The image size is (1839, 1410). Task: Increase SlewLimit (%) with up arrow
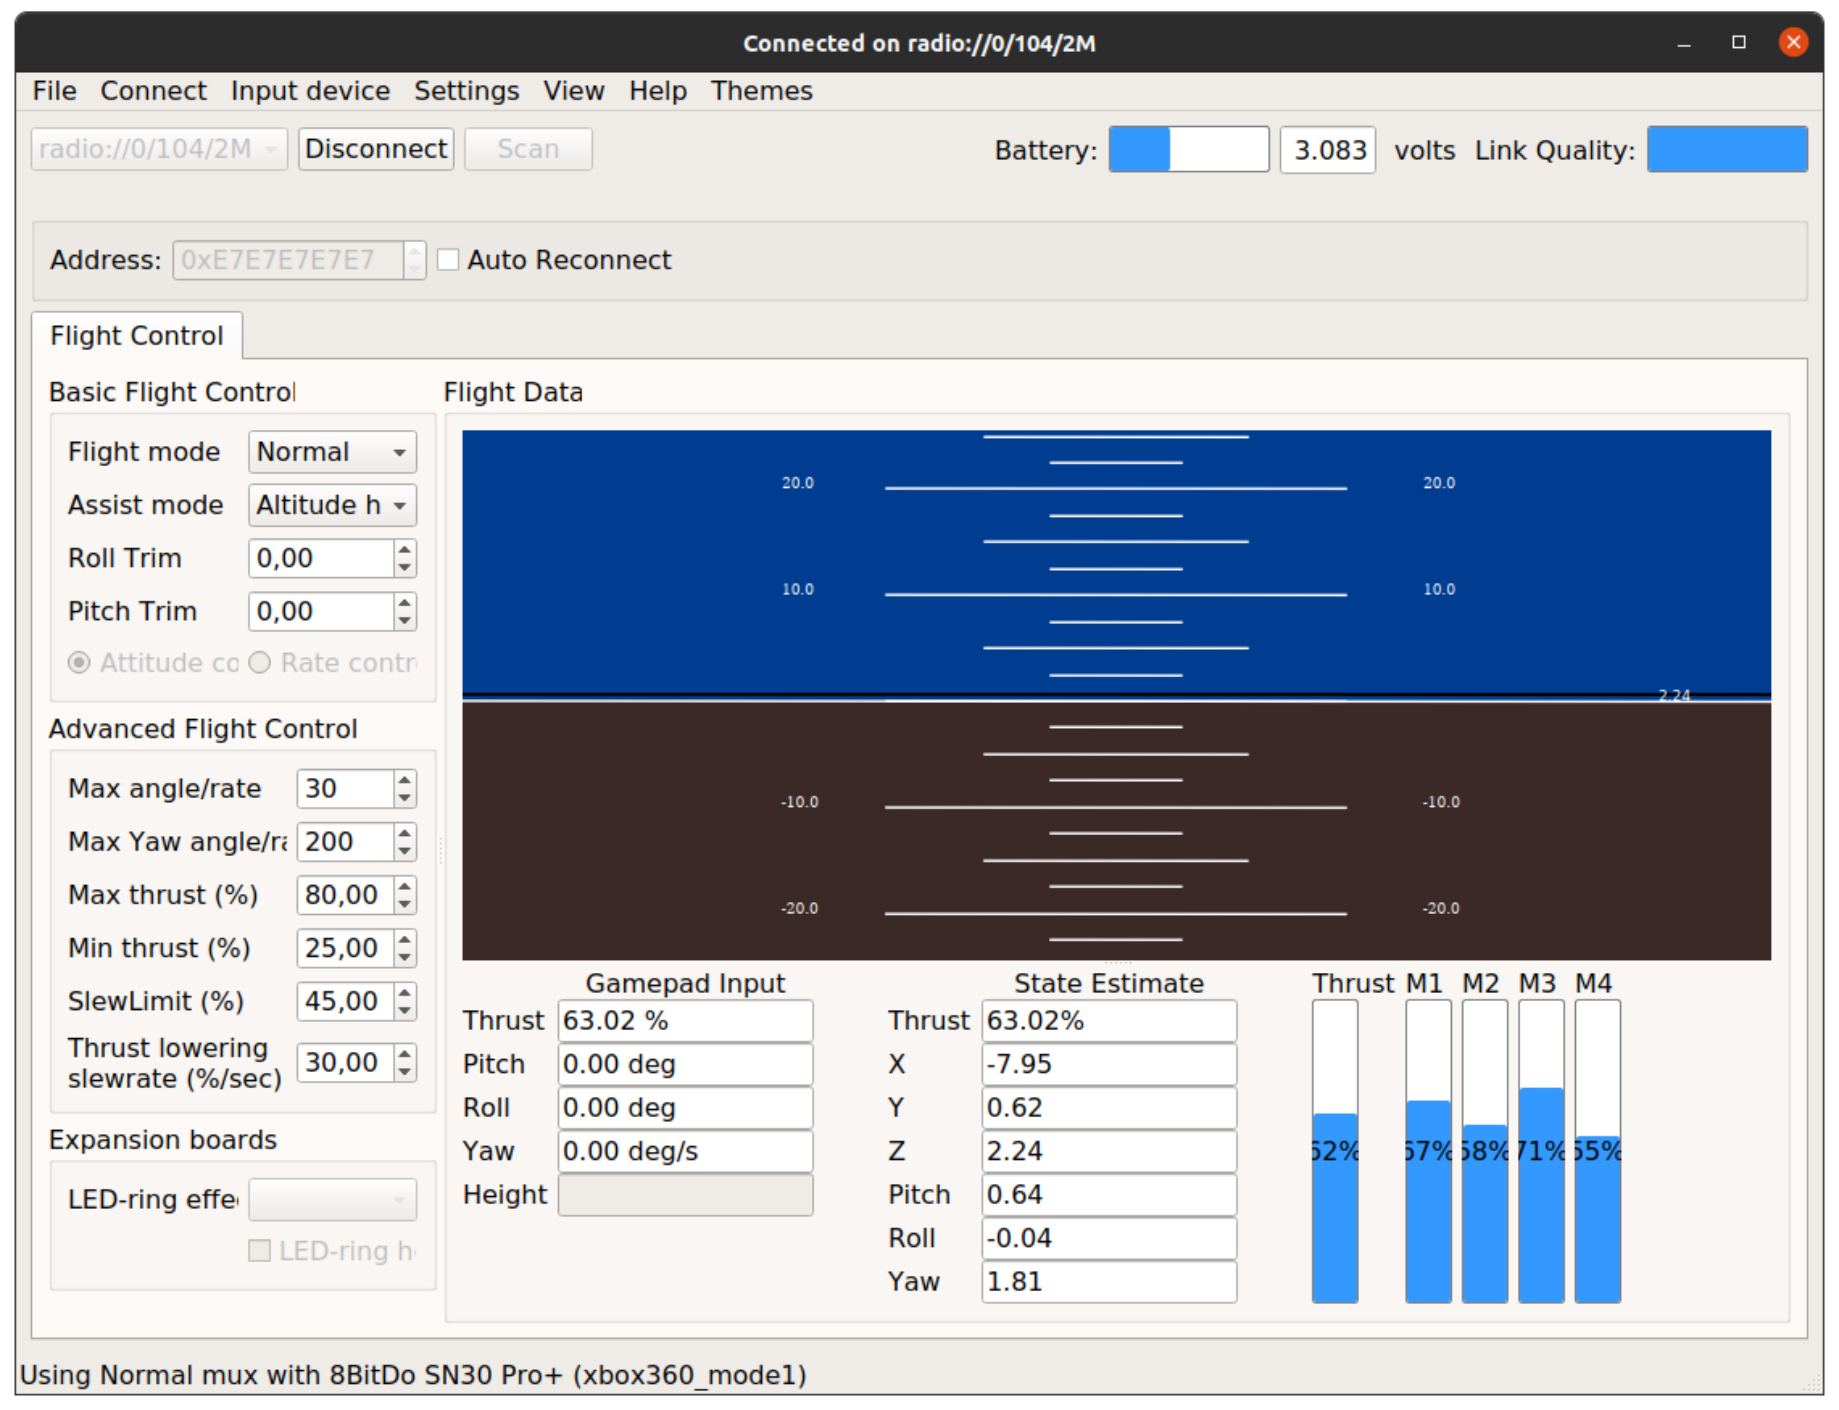click(404, 992)
